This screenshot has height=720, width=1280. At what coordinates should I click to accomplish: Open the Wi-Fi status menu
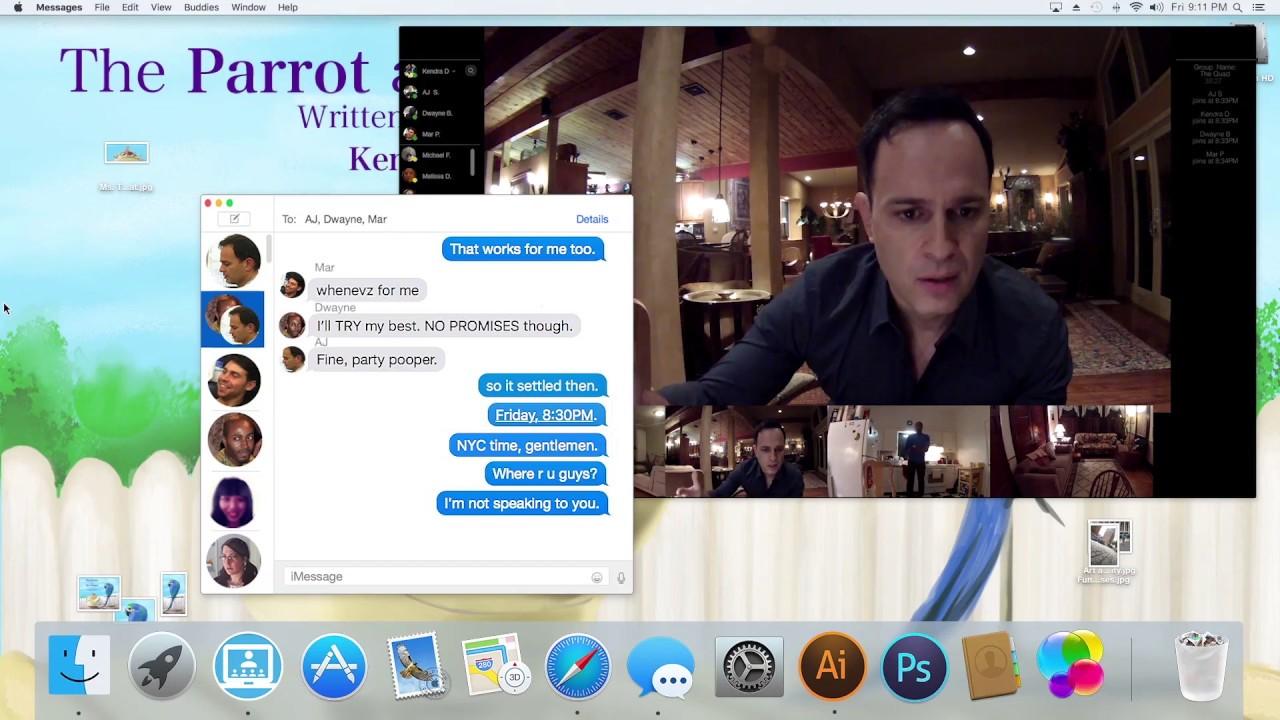1136,7
